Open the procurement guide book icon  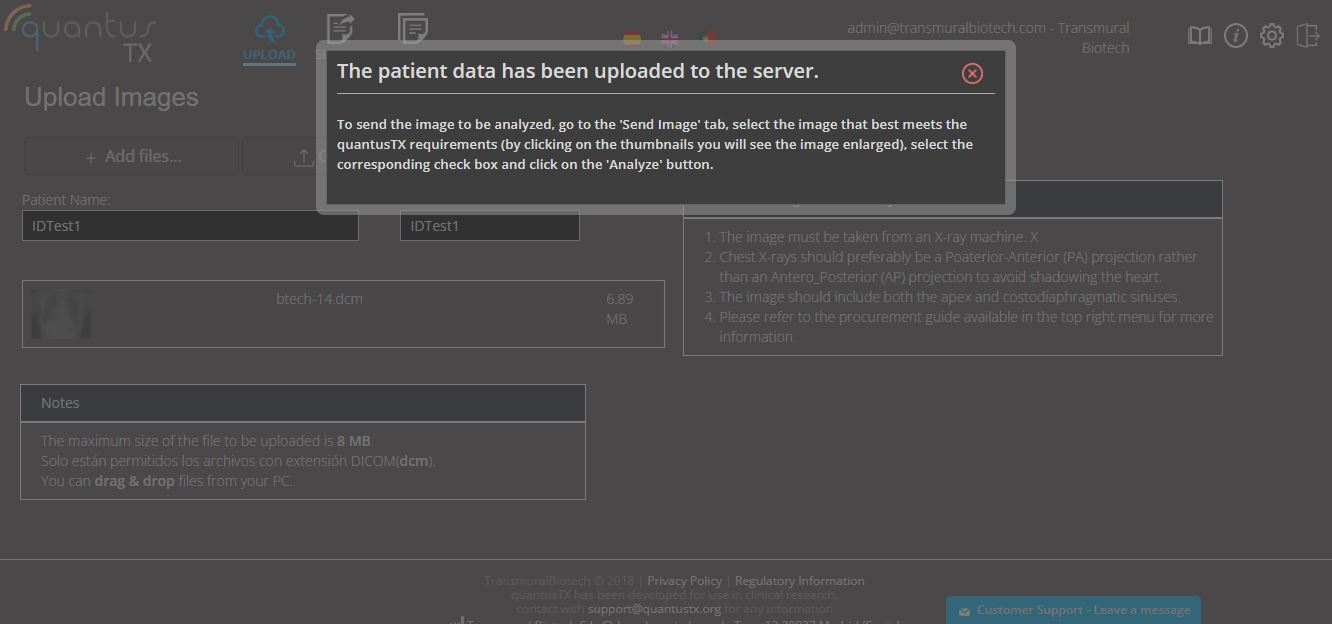(x=1200, y=36)
